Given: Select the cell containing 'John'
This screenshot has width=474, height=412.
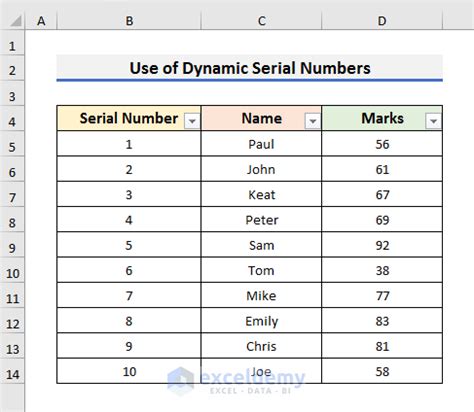Looking at the screenshot, I should [x=261, y=169].
